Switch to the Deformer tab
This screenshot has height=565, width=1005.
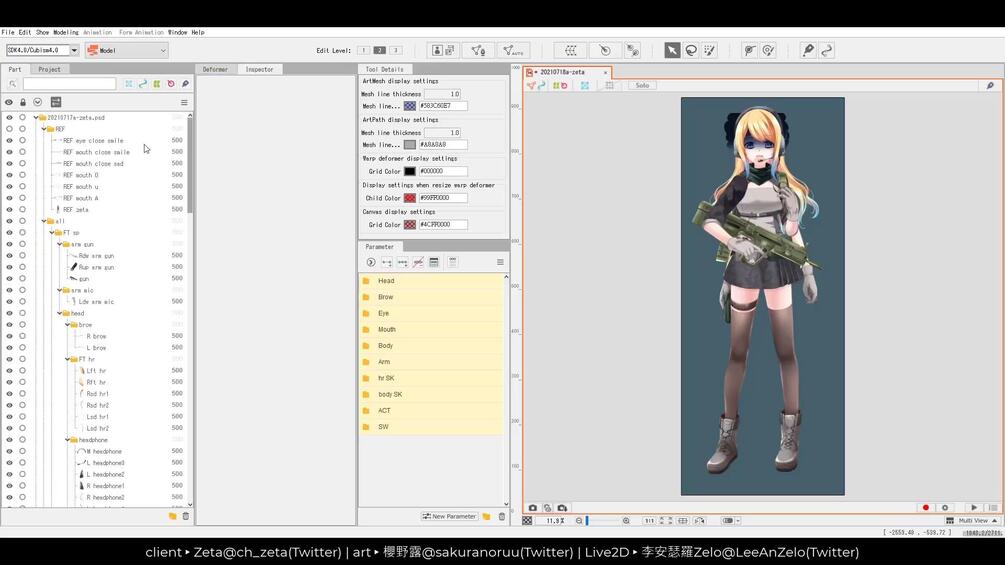[x=215, y=69]
